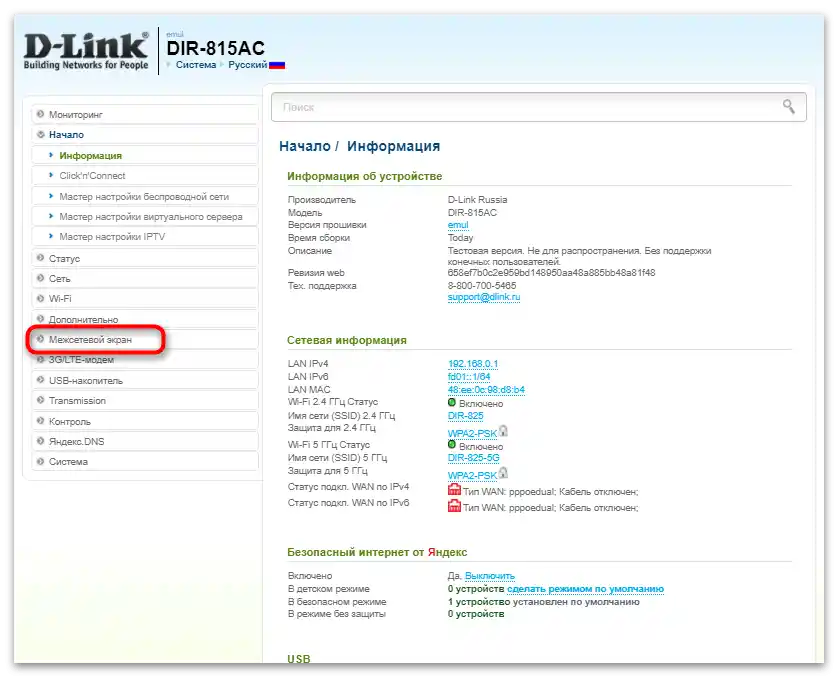The width and height of the screenshot is (838, 677).
Task: Click the LAN IPv4 192.168.0.1 link
Action: coord(473,364)
